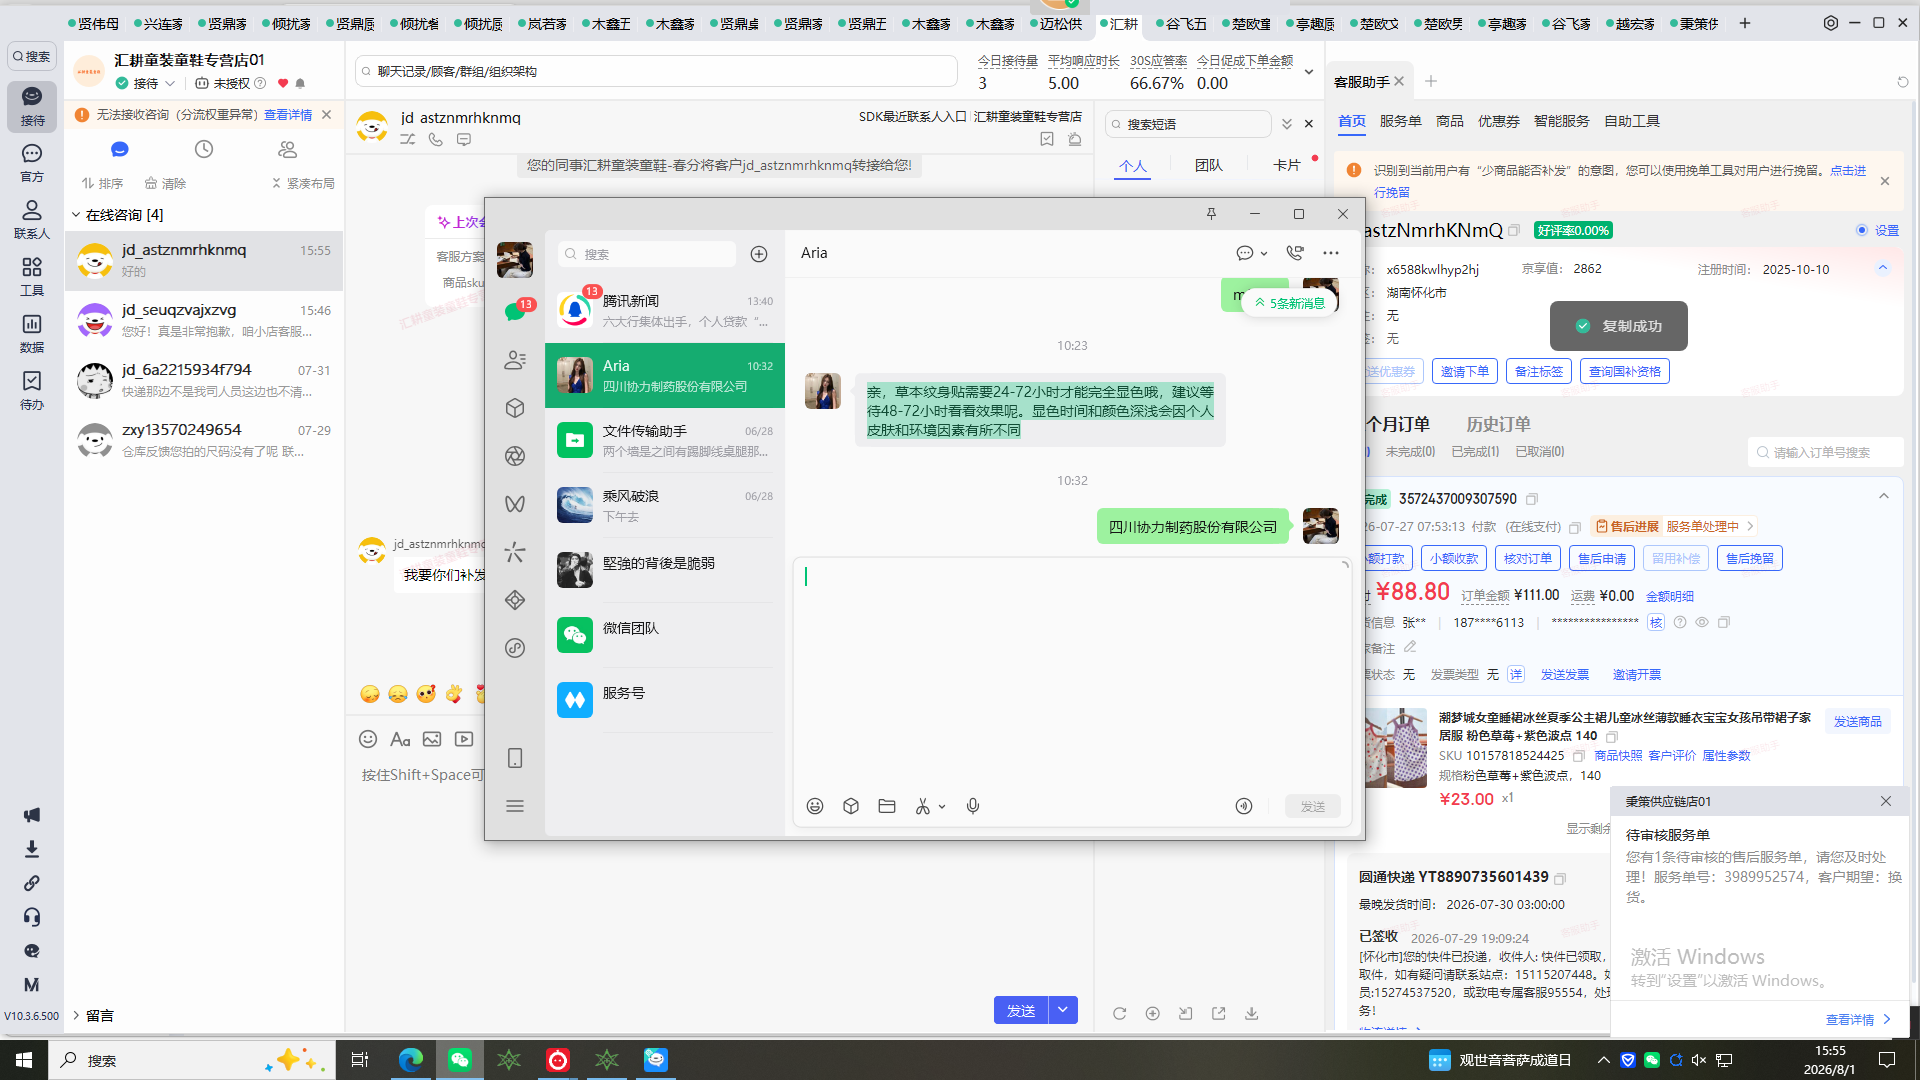Open the Windows Start menu
1920x1080 pixels.
24,1060
